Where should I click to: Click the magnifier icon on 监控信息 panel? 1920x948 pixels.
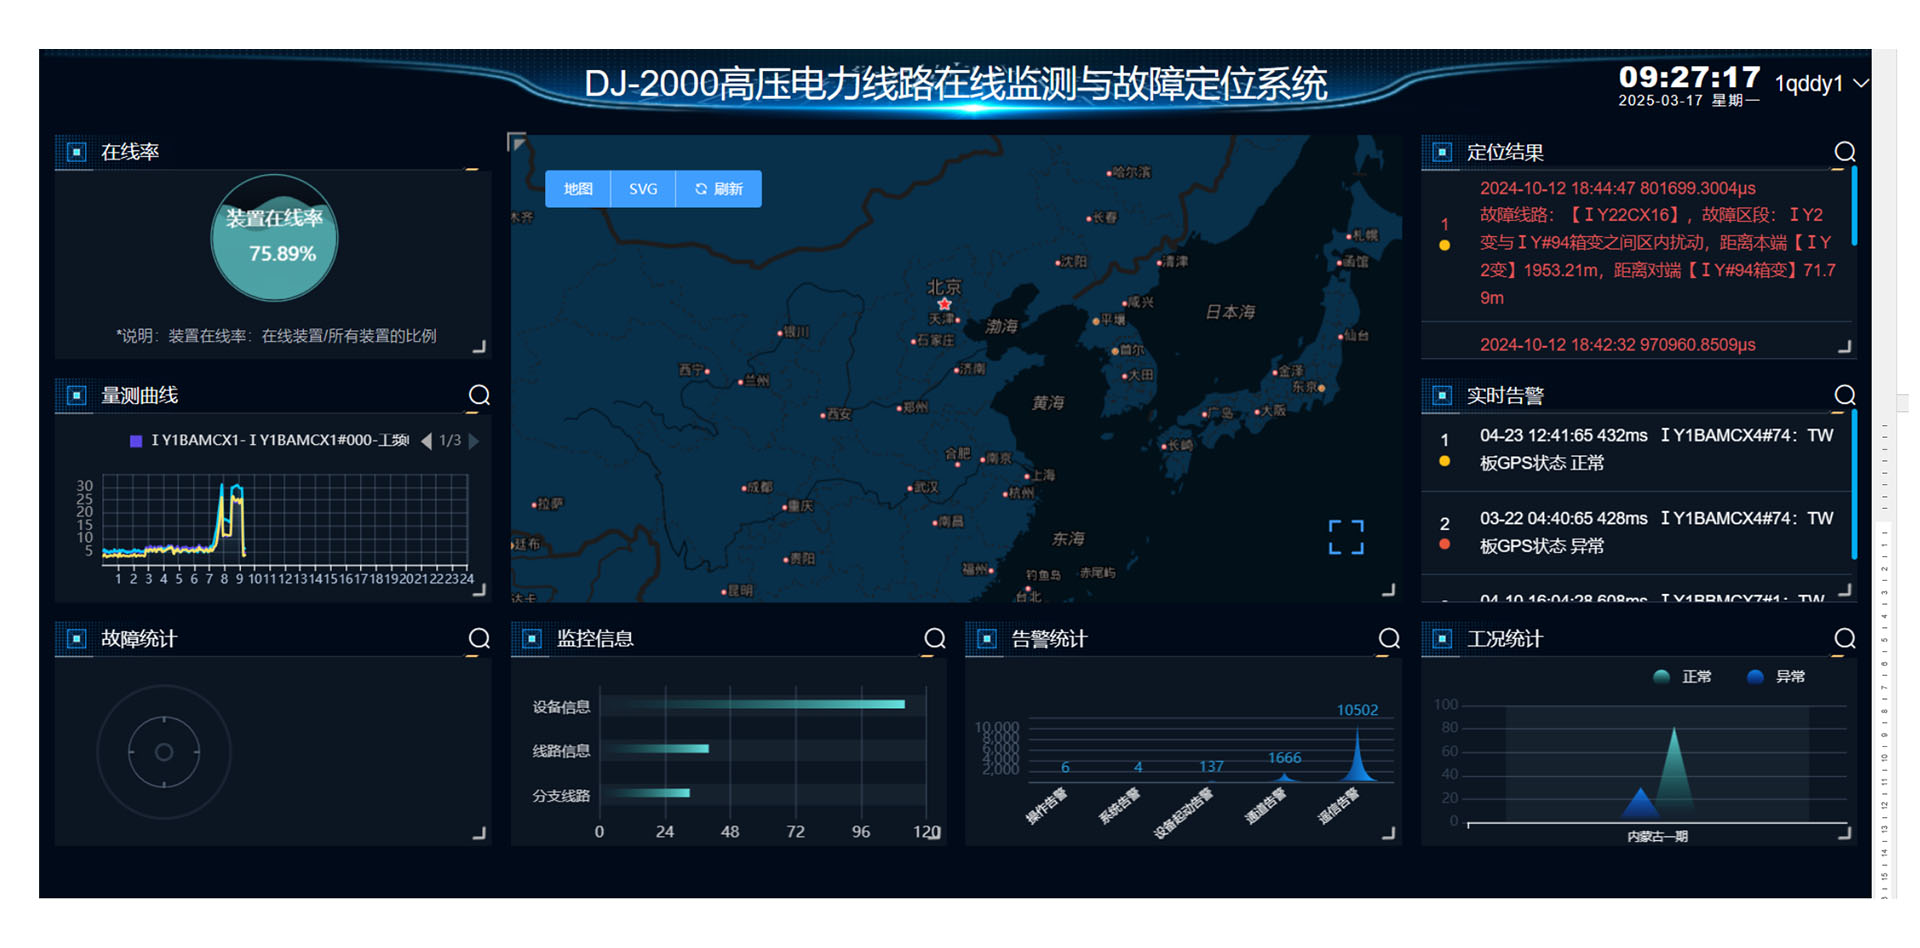(934, 638)
